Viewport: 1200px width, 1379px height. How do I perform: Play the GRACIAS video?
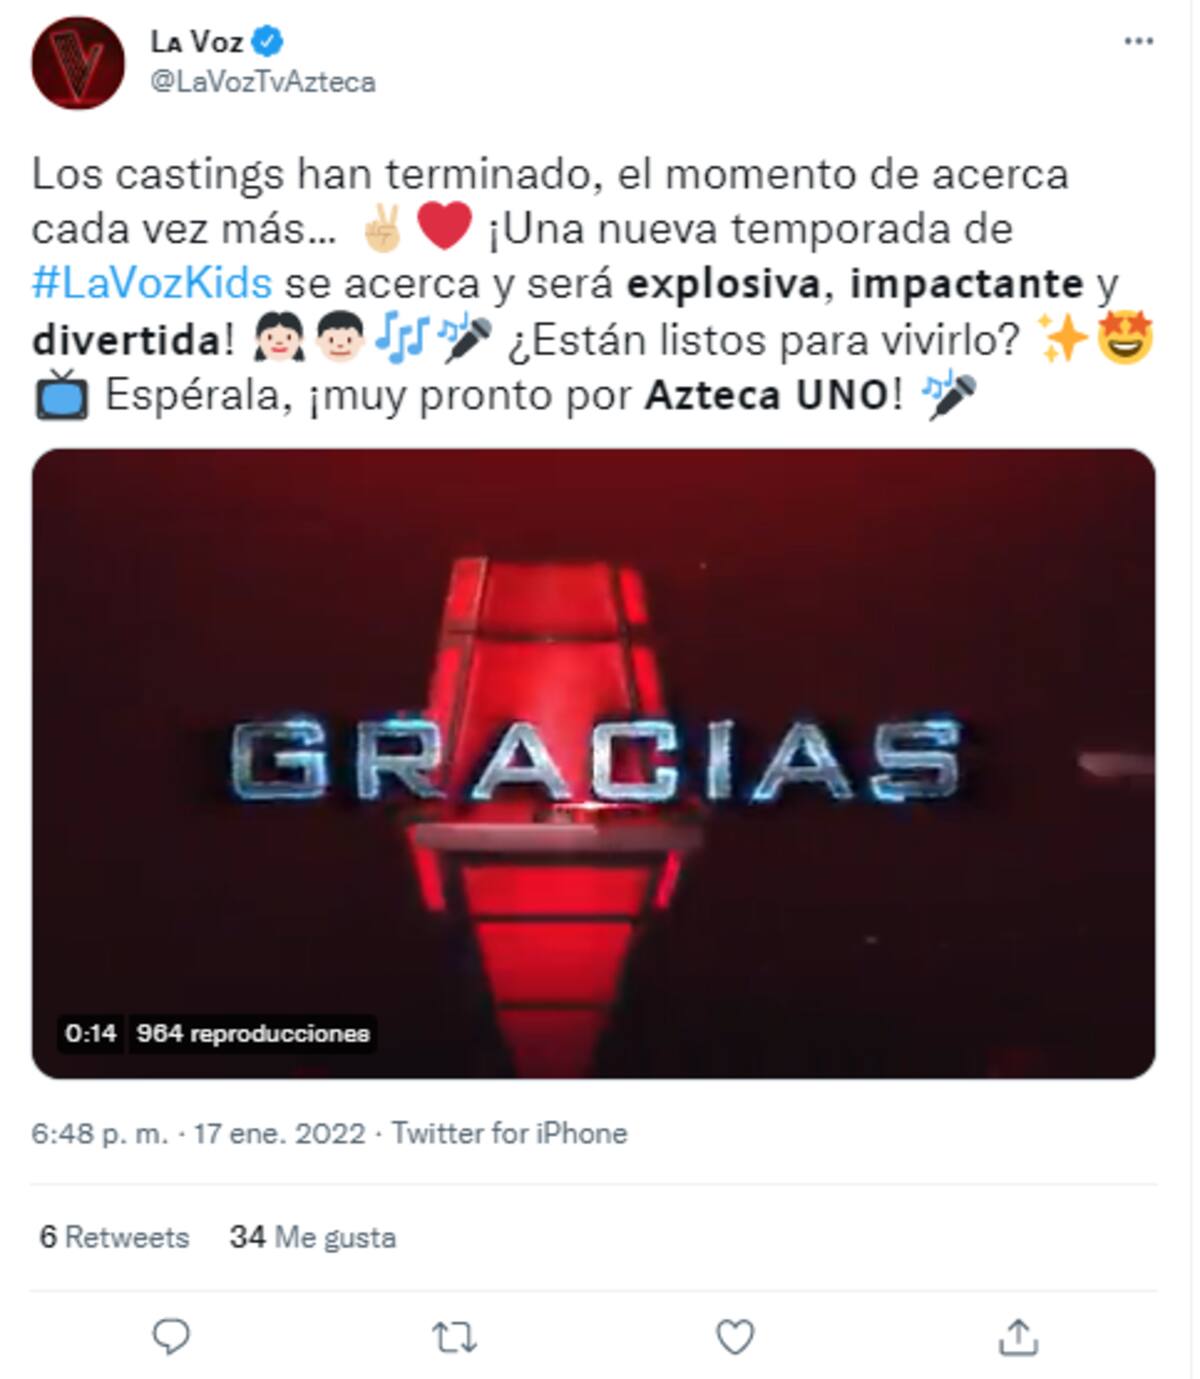[x=594, y=763]
